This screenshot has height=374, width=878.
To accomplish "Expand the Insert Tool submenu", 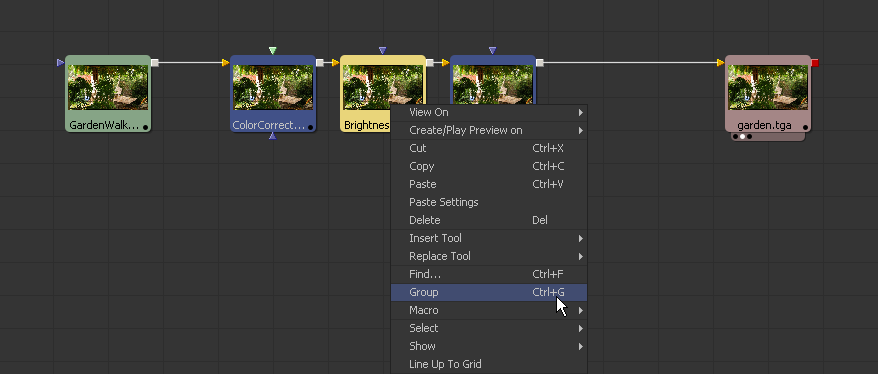I will tap(489, 238).
